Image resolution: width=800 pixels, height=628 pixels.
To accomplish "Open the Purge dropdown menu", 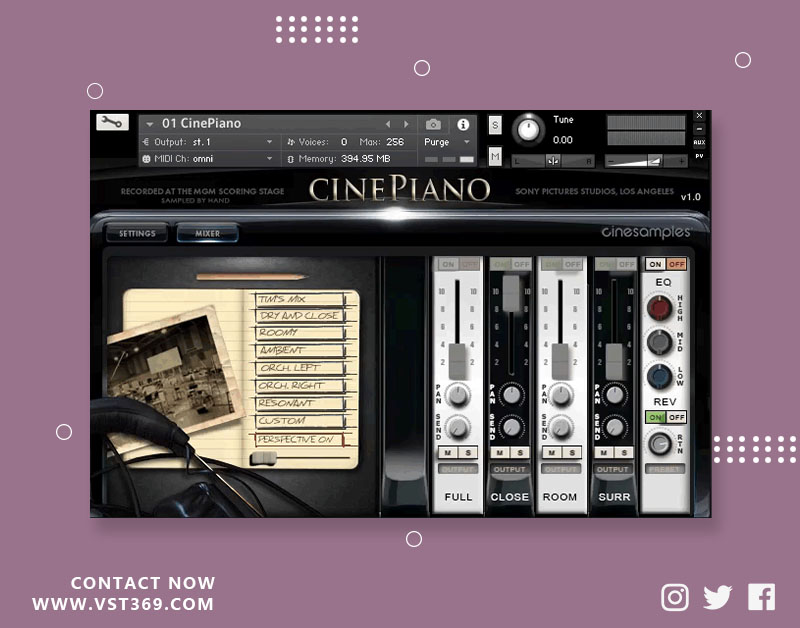I will coord(446,142).
